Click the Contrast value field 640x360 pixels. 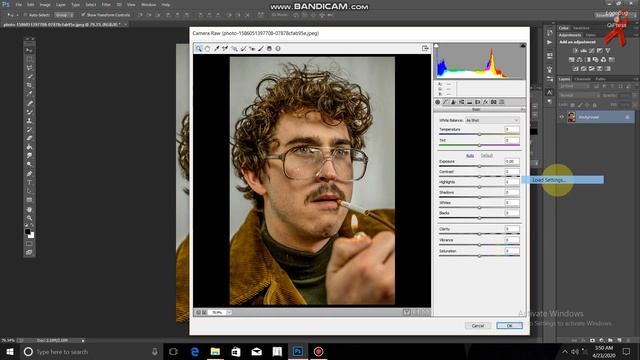(x=512, y=172)
